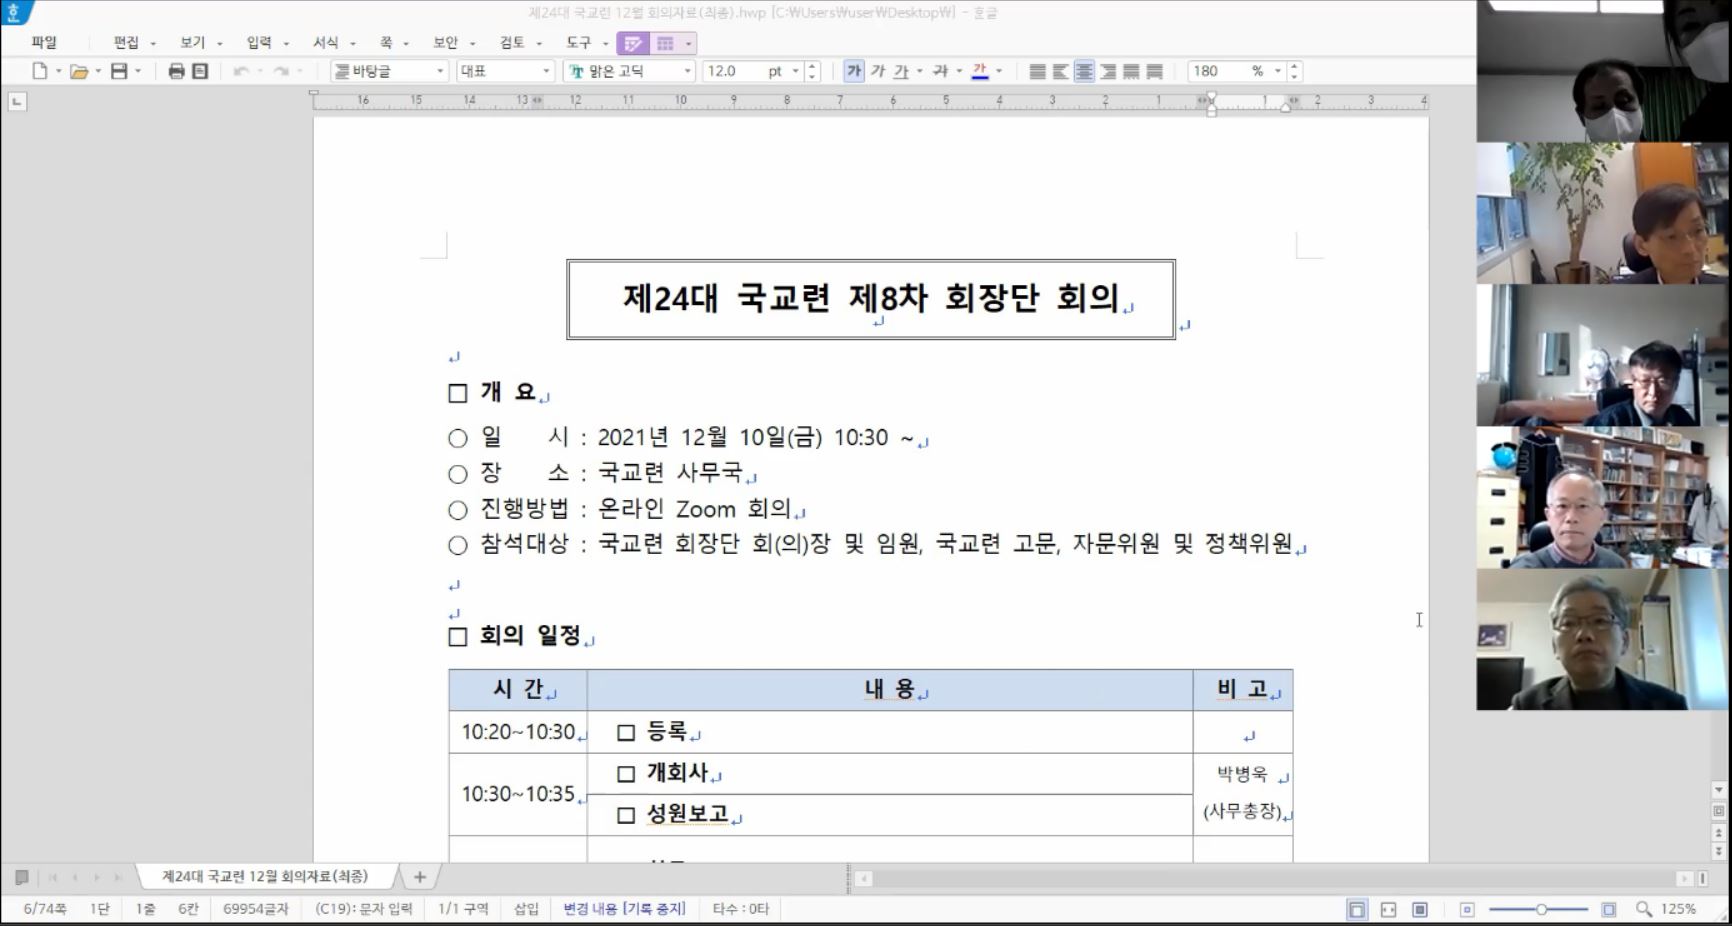Click the New Document icon
The height and width of the screenshot is (926, 1732).
point(40,71)
